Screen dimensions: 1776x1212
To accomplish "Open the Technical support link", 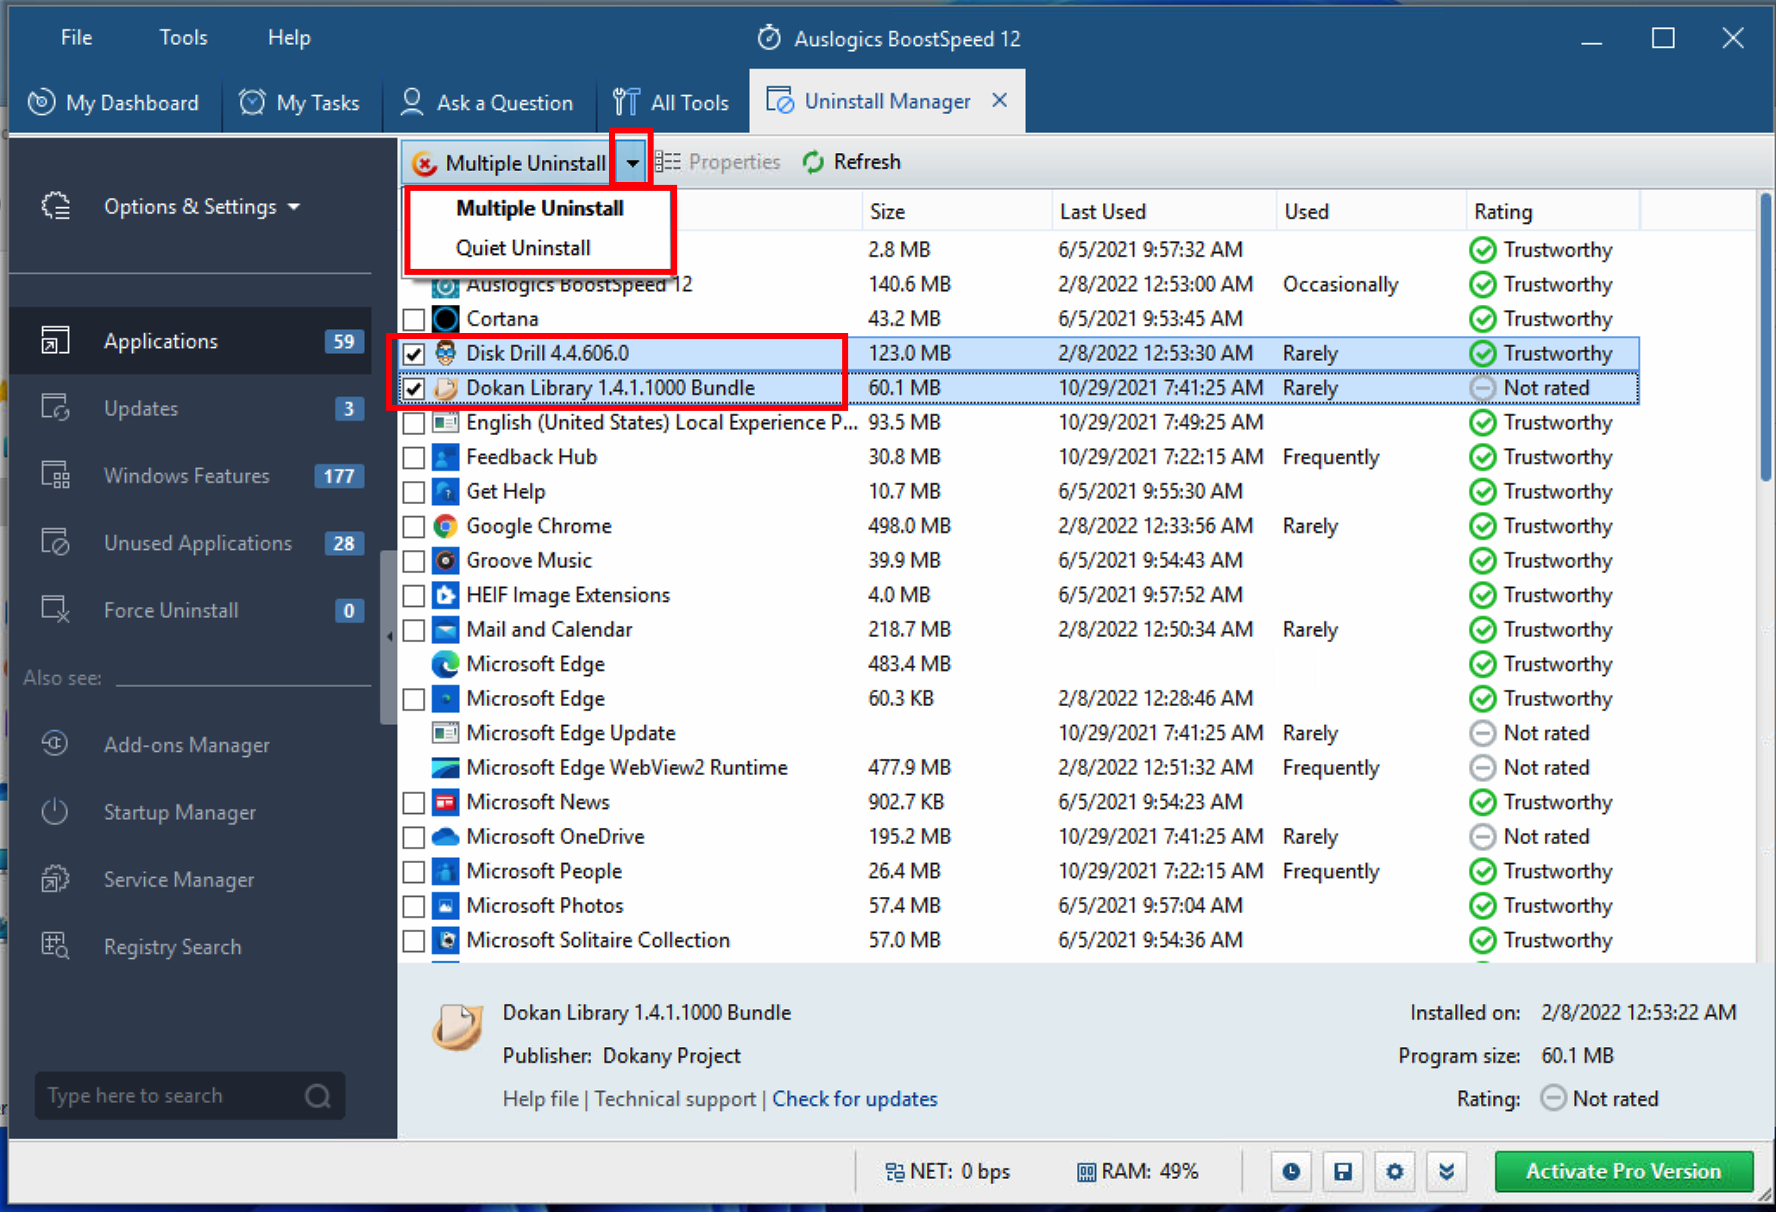I will click(x=675, y=1099).
